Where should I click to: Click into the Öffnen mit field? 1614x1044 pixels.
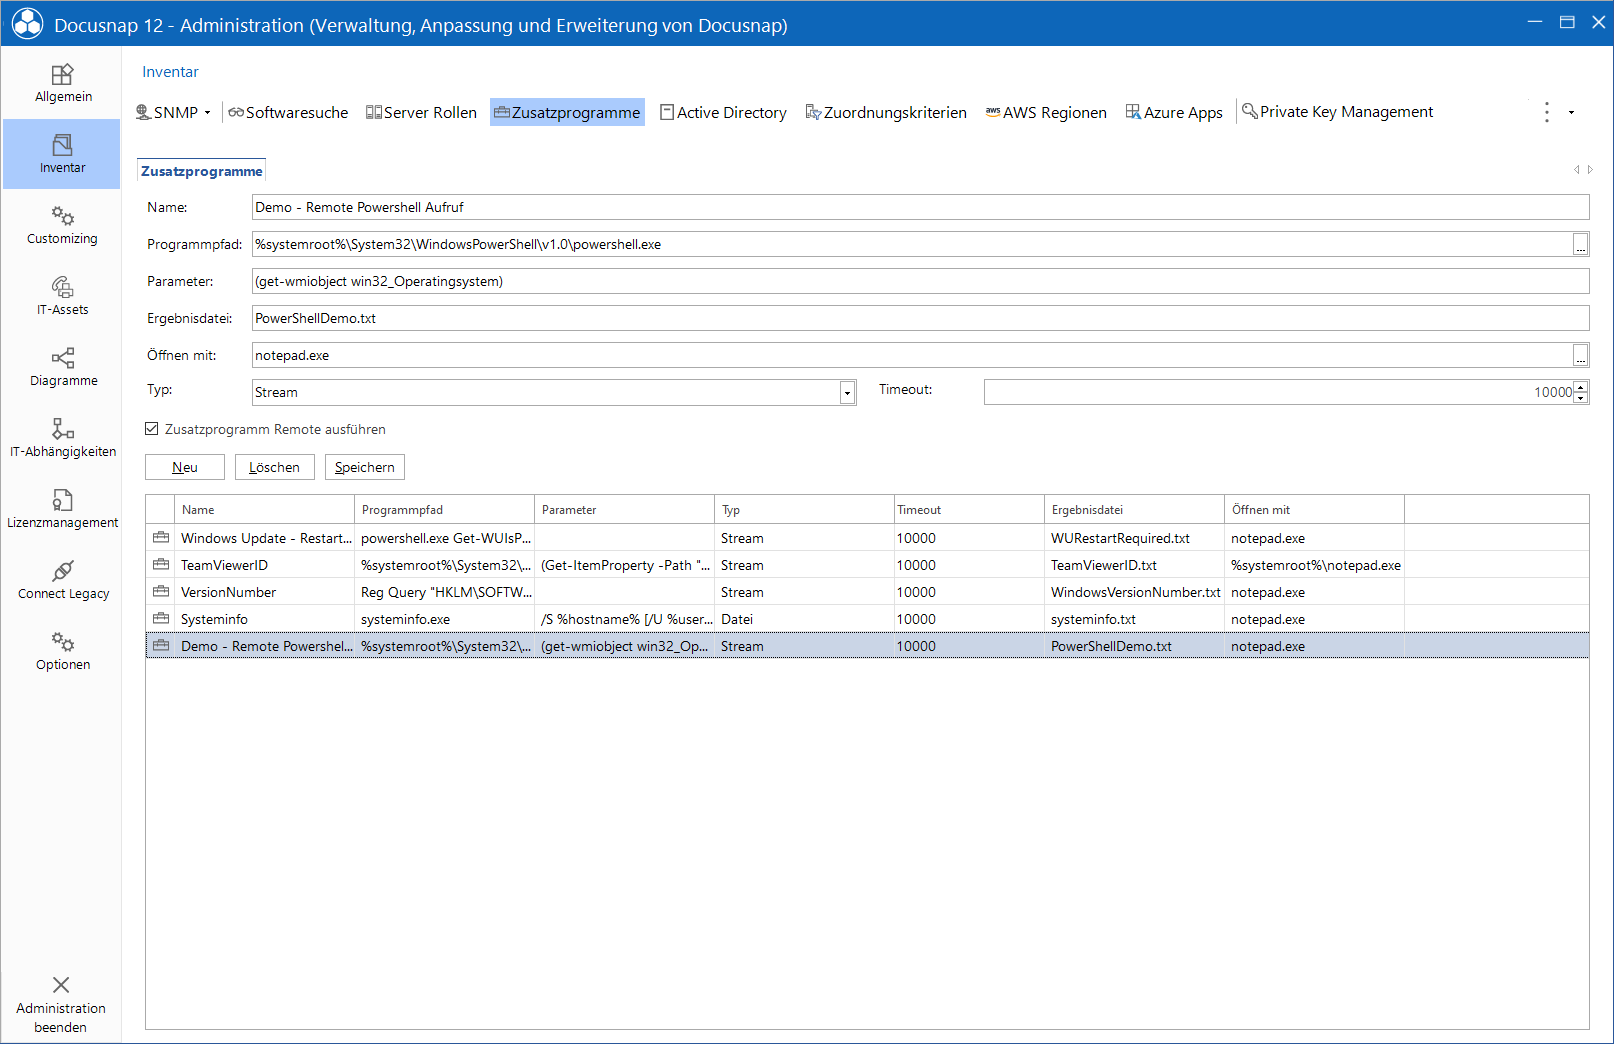click(911, 355)
